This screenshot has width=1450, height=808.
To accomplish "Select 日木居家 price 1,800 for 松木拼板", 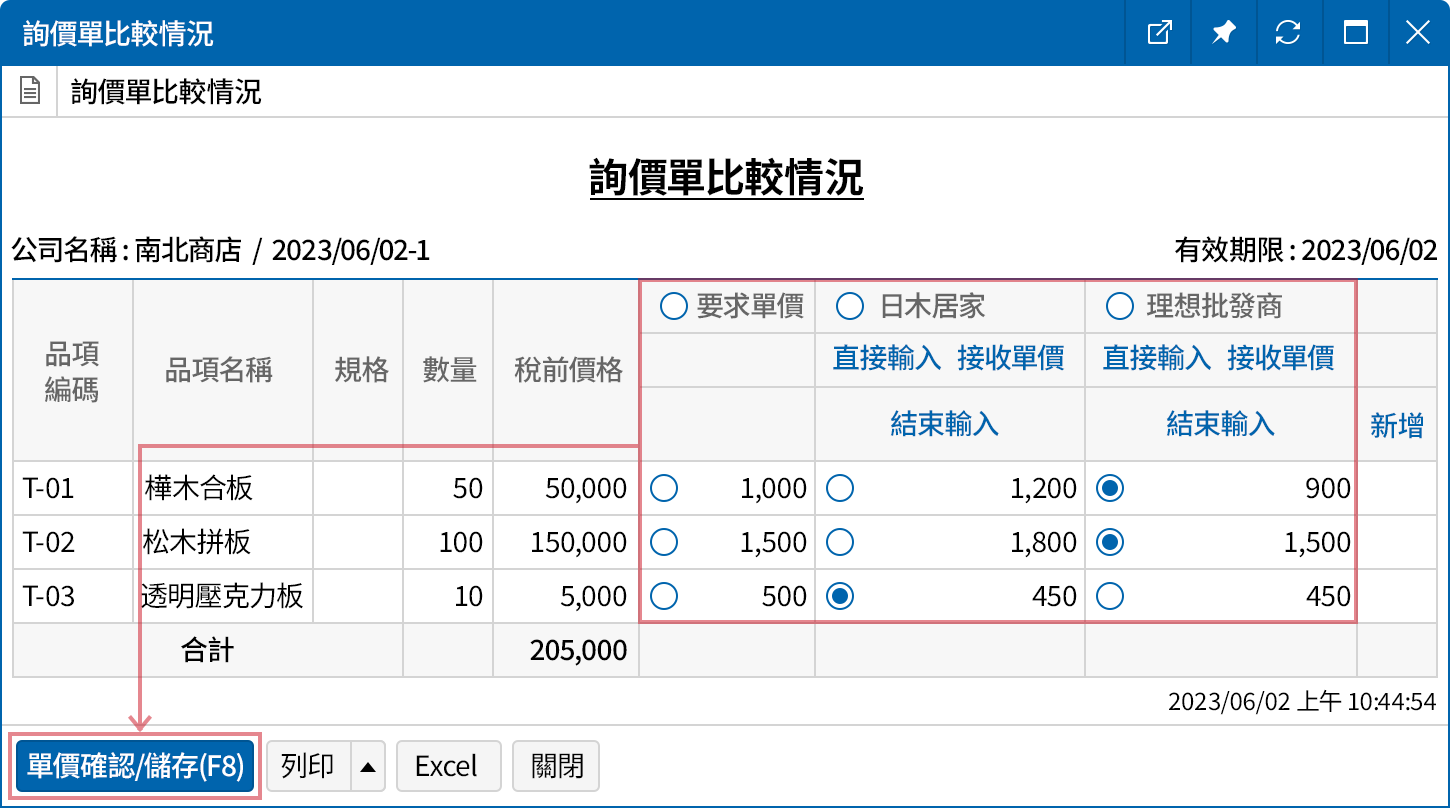I will click(841, 542).
